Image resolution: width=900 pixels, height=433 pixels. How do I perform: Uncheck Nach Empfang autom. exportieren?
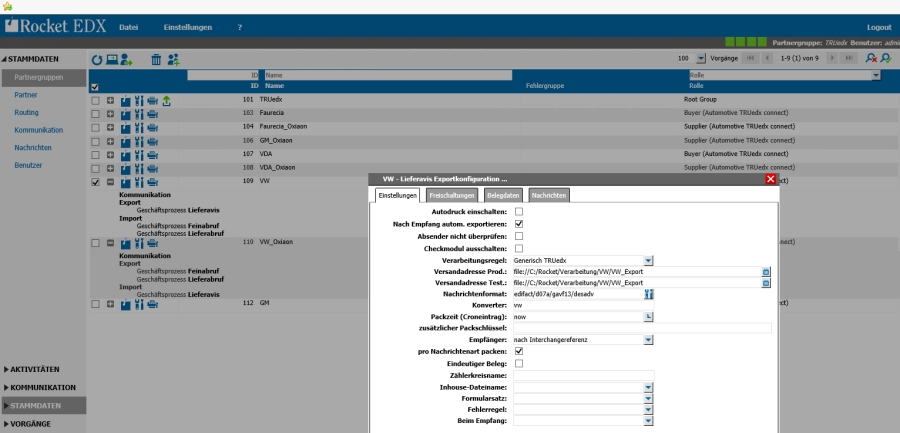point(519,224)
